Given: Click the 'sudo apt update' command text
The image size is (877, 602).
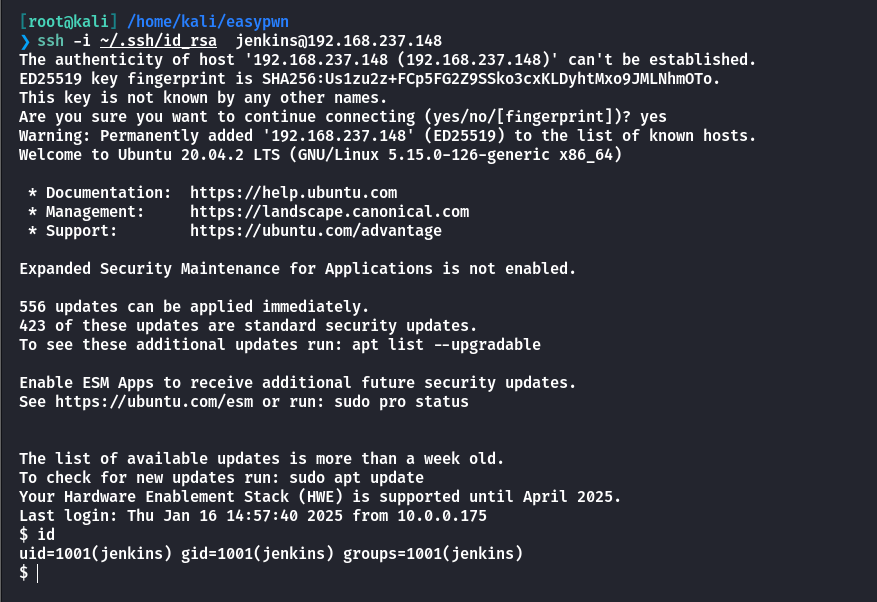Looking at the screenshot, I should [356, 478].
